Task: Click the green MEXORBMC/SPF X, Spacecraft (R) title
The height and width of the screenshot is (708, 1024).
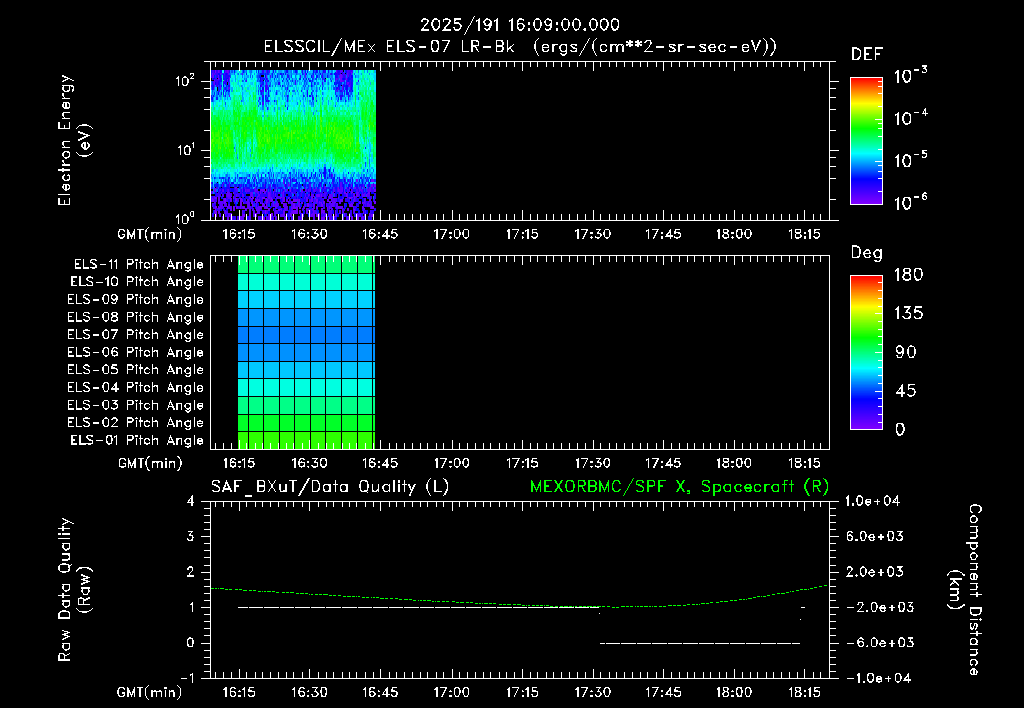Action: point(679,487)
